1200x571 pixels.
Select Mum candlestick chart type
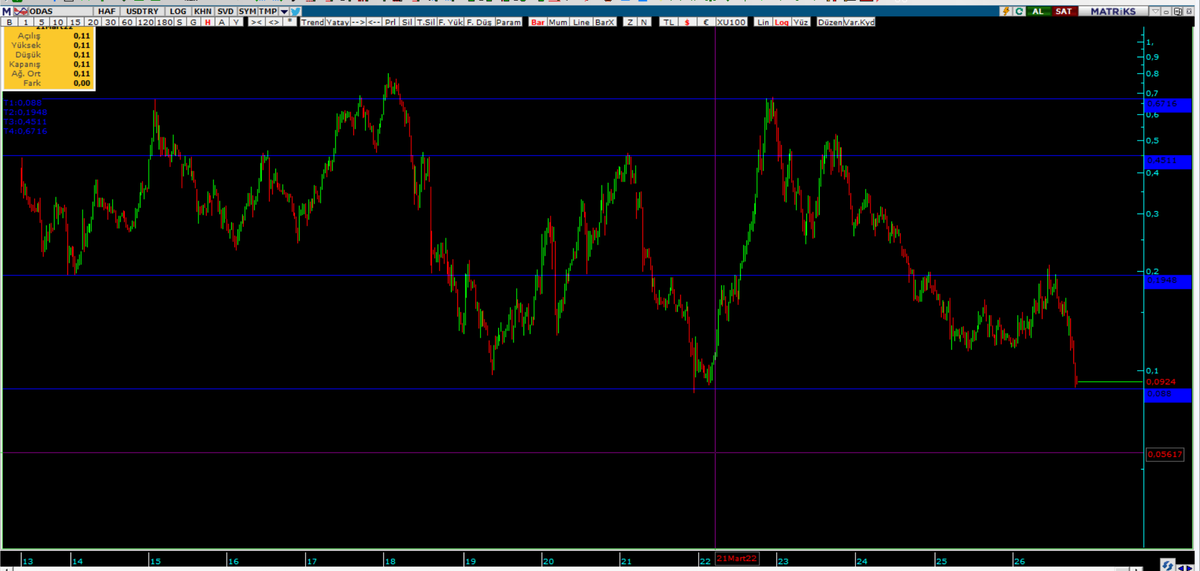pos(558,22)
